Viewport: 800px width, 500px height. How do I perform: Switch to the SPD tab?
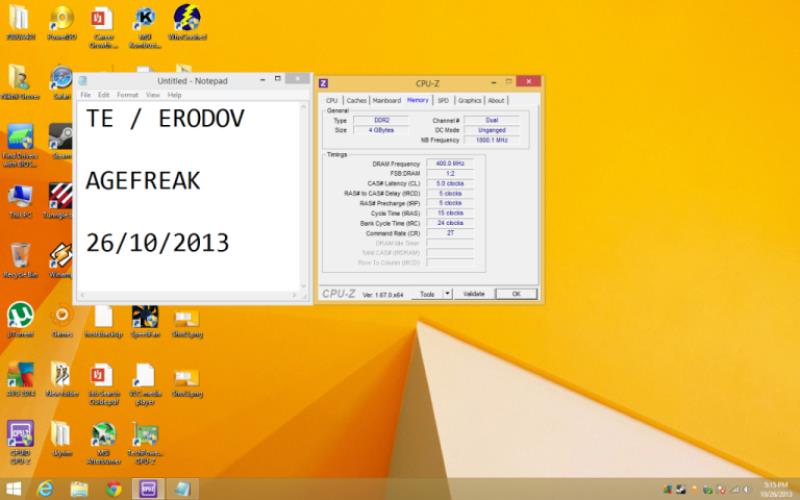(x=443, y=100)
